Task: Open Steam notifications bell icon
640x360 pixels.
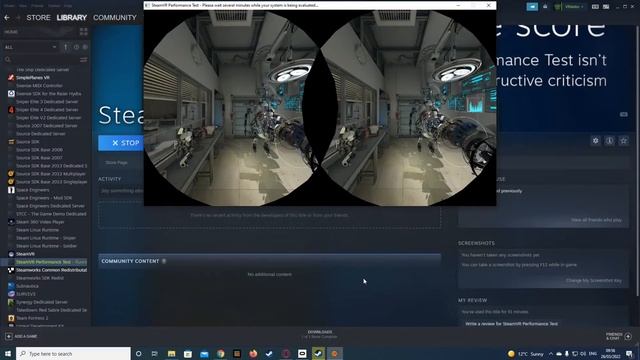Action: coord(545,7)
